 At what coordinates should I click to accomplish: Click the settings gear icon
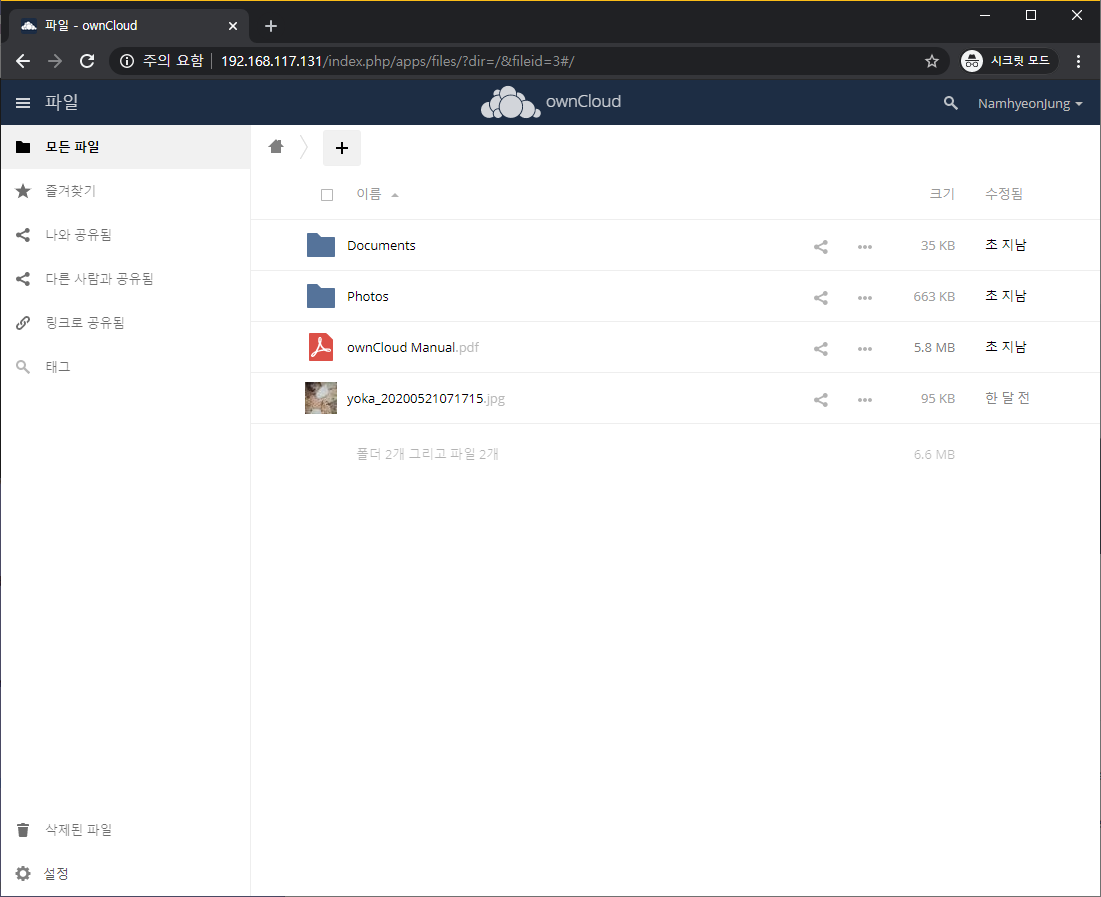[x=23, y=873]
